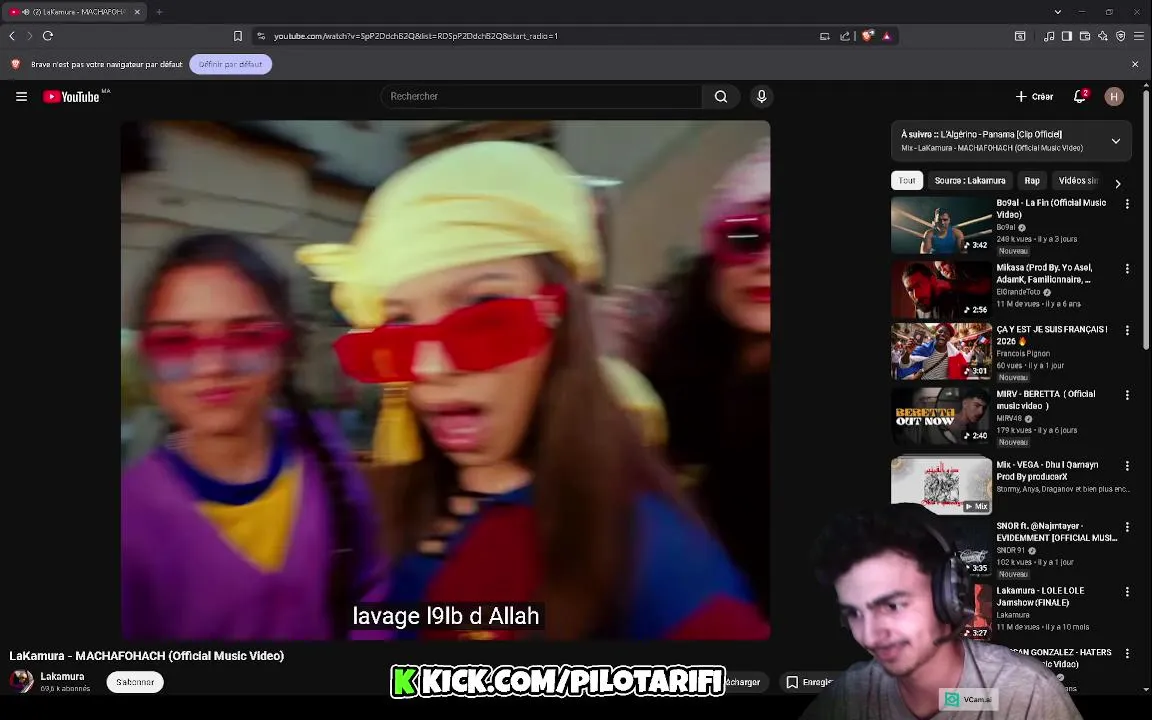
Task: Bookmark this page in Brave
Action: coord(237,36)
